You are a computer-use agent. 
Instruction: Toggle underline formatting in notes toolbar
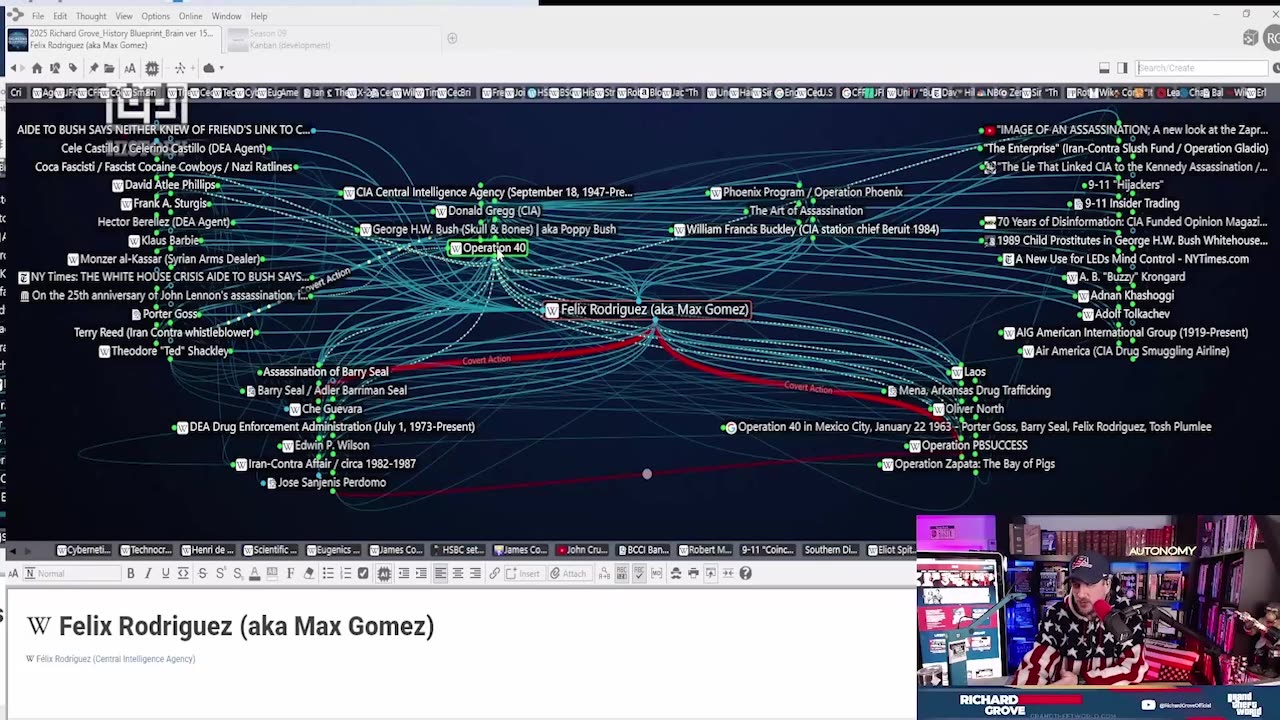(x=166, y=573)
